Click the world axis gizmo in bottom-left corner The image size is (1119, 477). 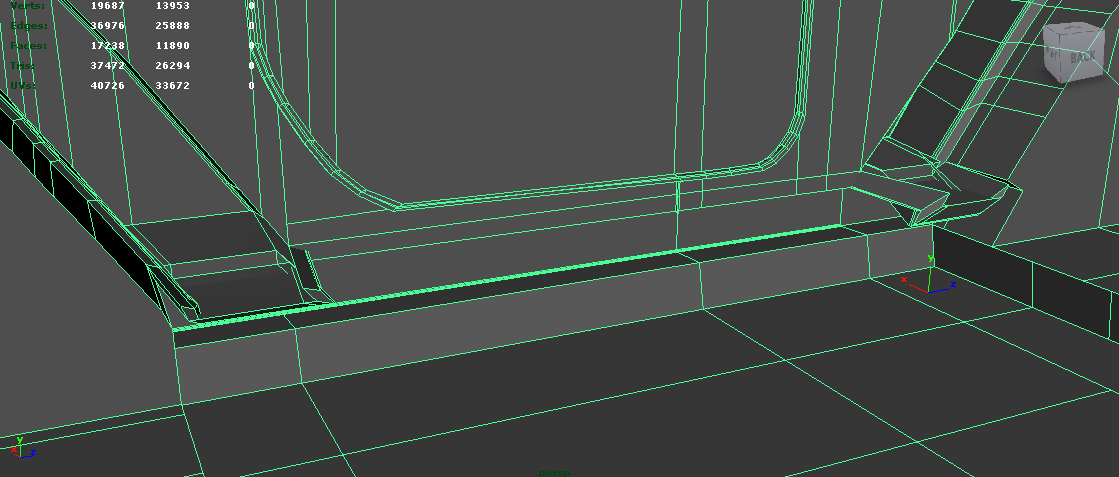coord(22,447)
